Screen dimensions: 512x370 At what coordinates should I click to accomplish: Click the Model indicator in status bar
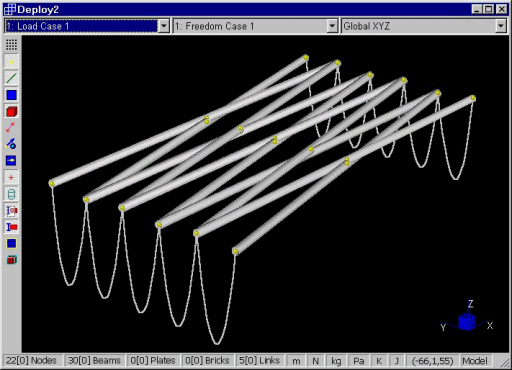click(x=475, y=361)
